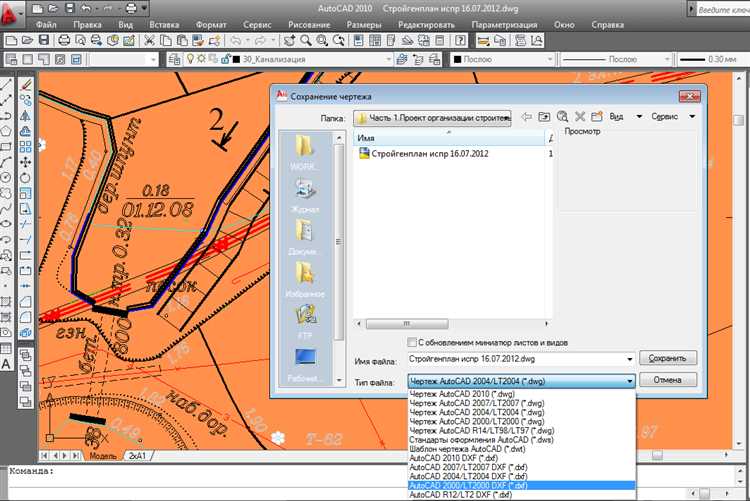Image resolution: width=750 pixels, height=501 pixels.
Task: Open the 'Папка' folder path dropdown
Action: click(432, 118)
